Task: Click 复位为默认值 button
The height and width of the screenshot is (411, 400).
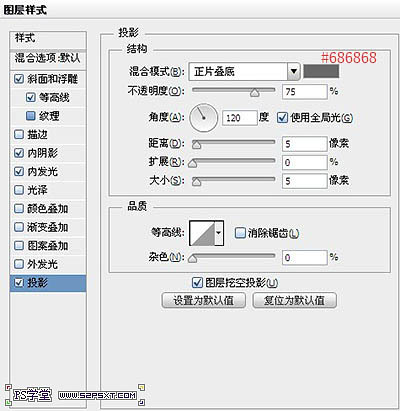Action: click(x=295, y=300)
